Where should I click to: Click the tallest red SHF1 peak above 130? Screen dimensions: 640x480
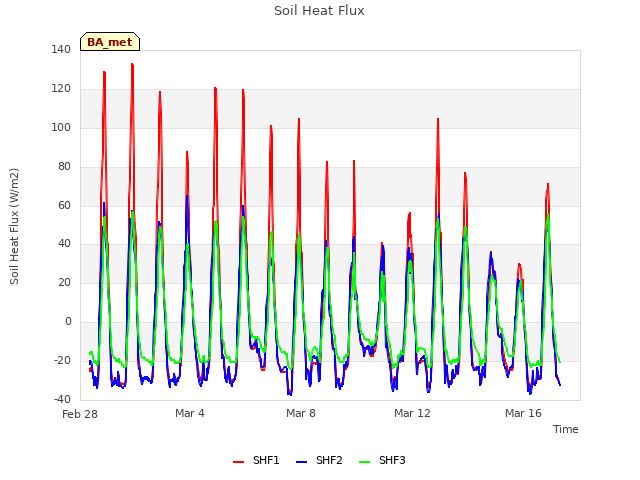(132, 64)
